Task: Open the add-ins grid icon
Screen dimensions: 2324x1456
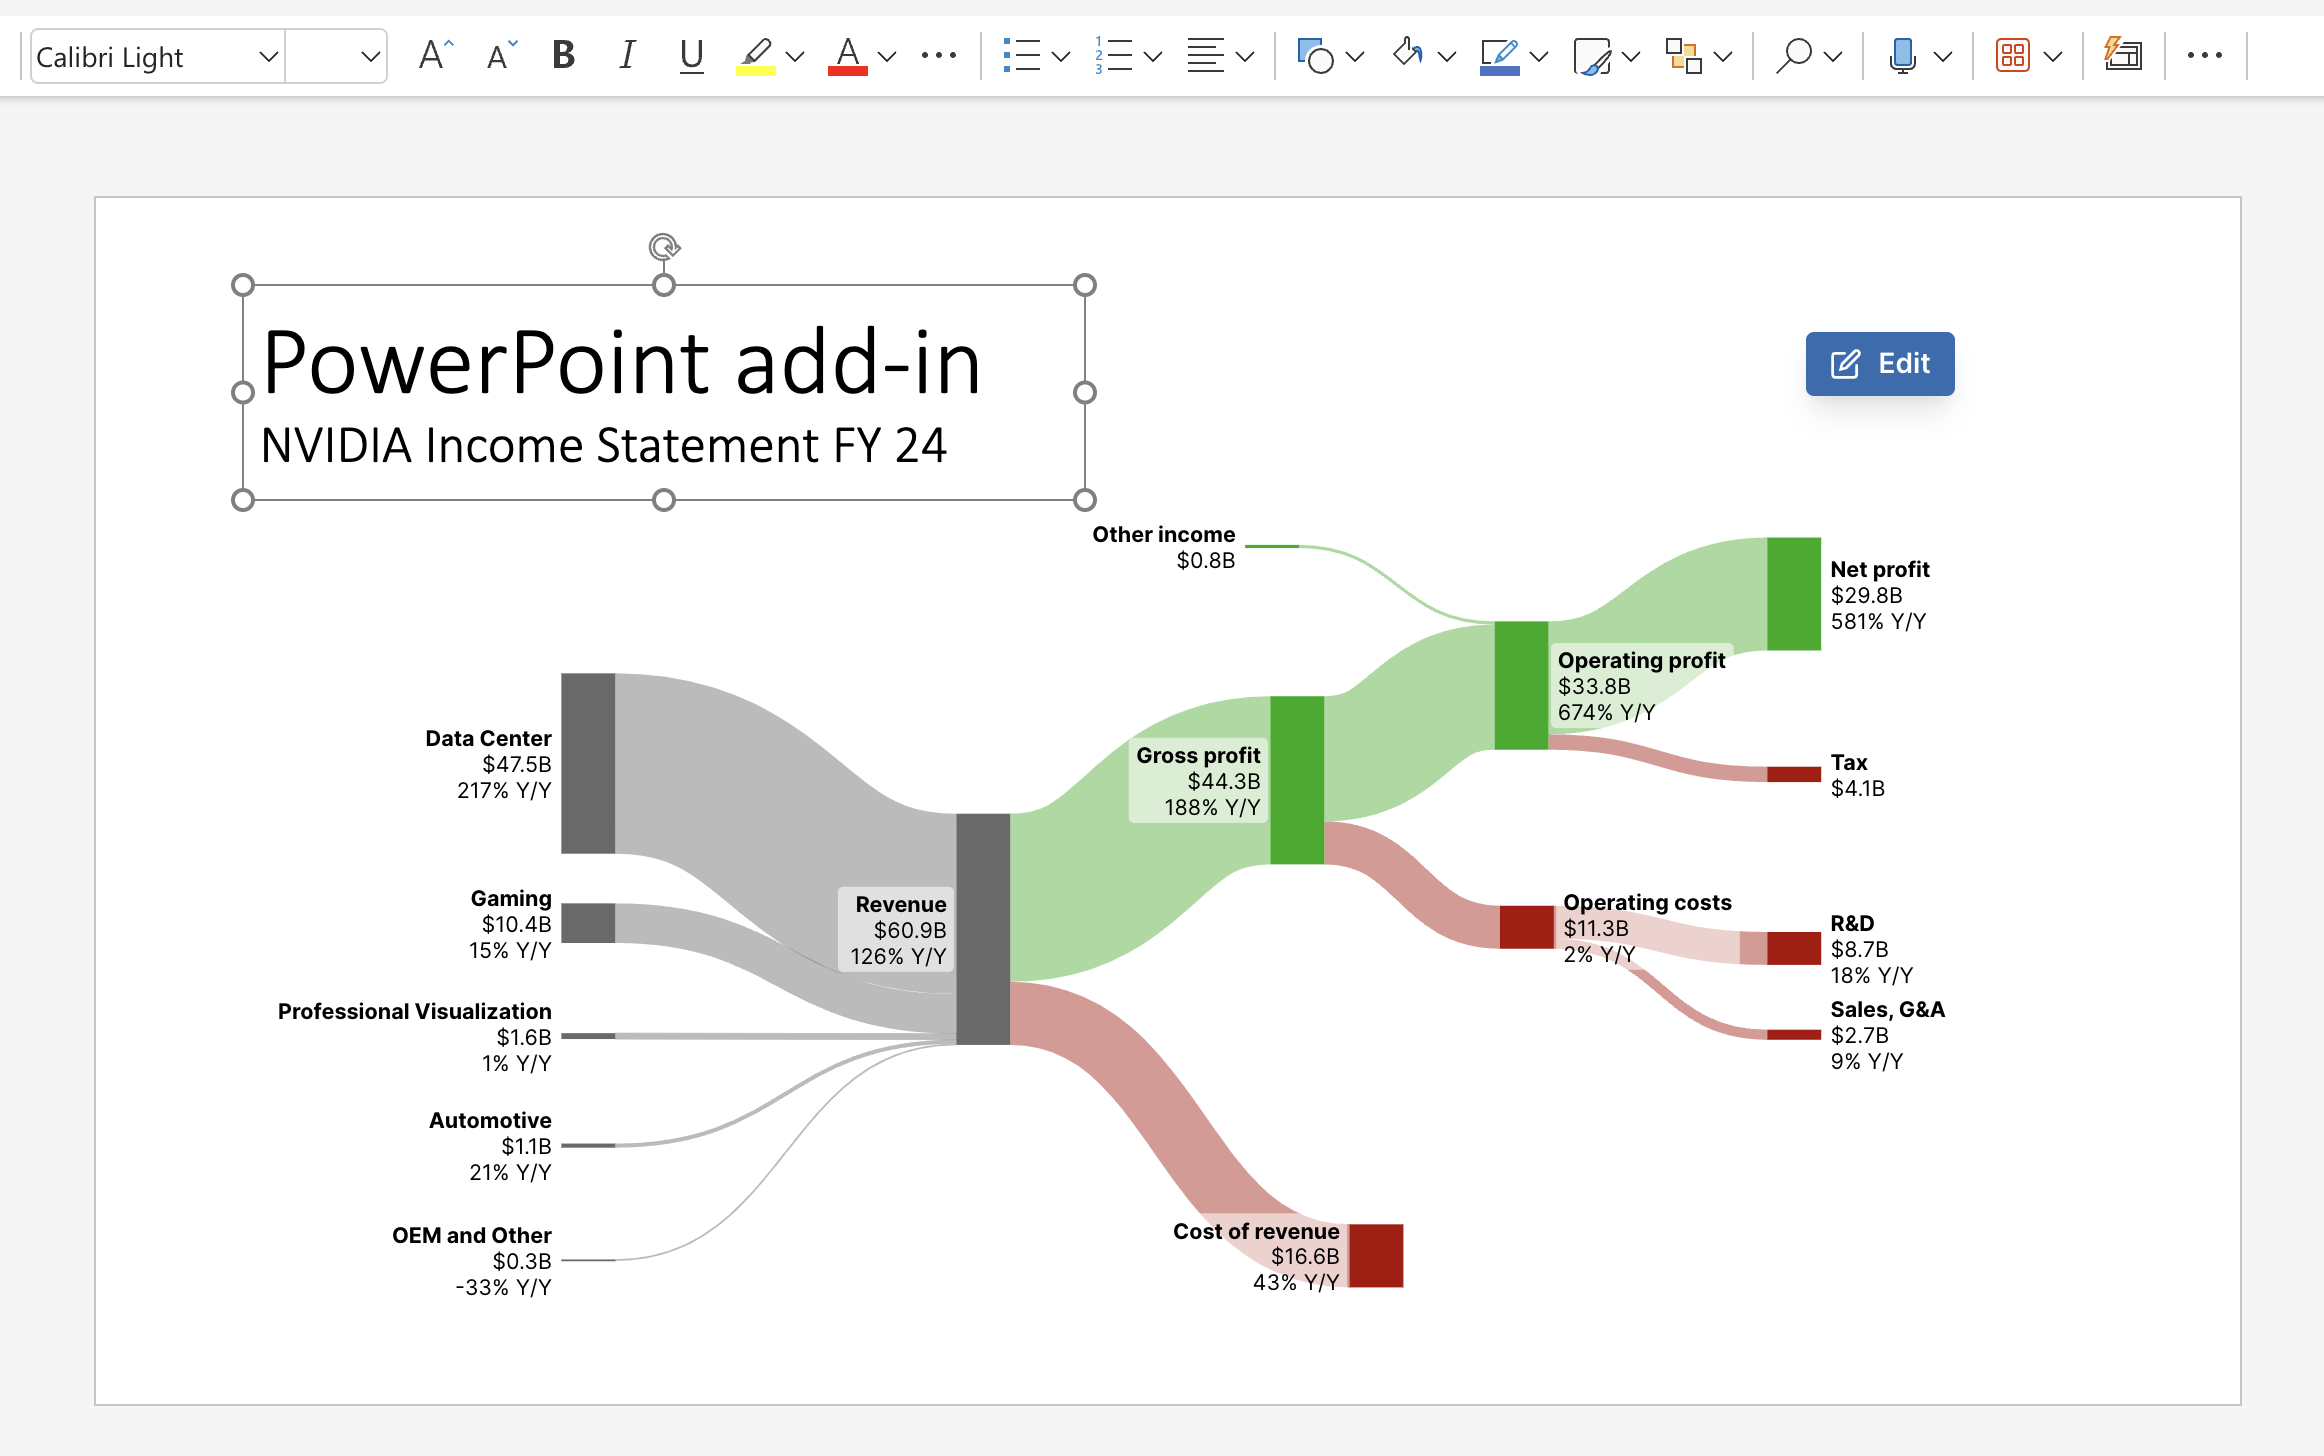Action: 2013,56
